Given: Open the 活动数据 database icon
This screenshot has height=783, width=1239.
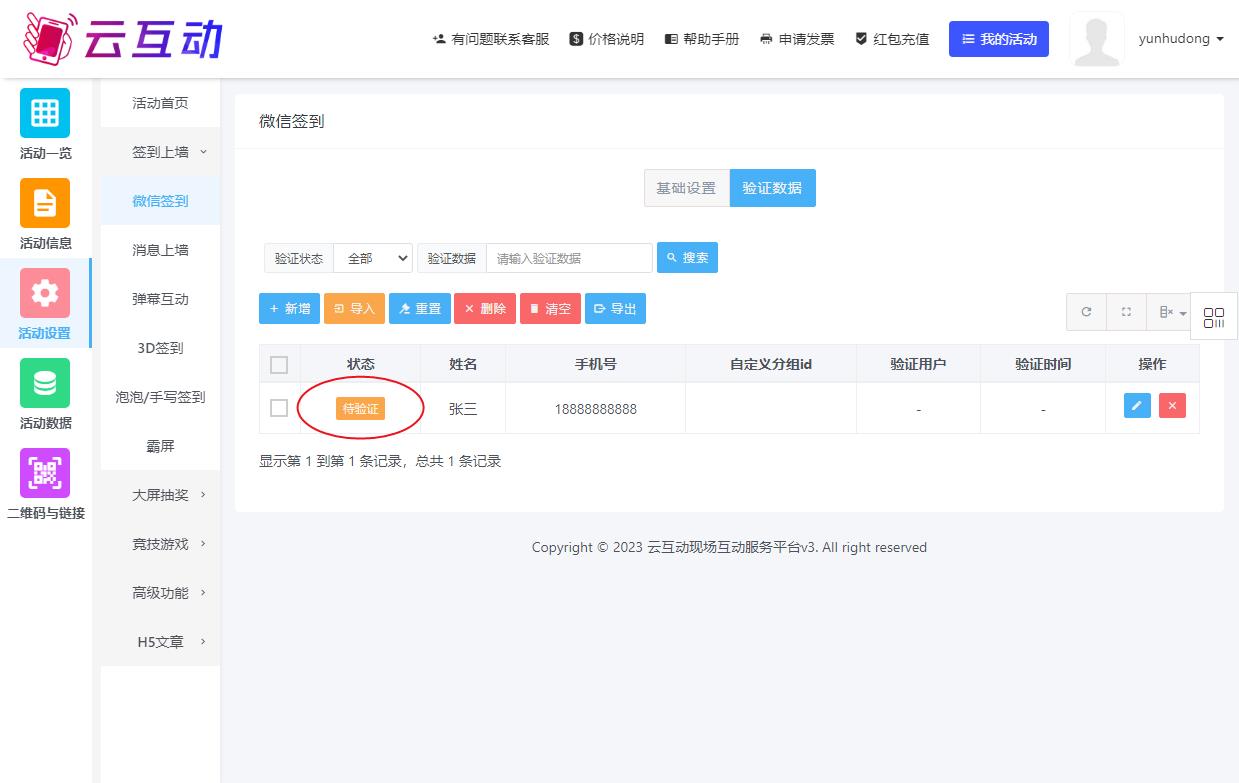Looking at the screenshot, I should (x=45, y=383).
